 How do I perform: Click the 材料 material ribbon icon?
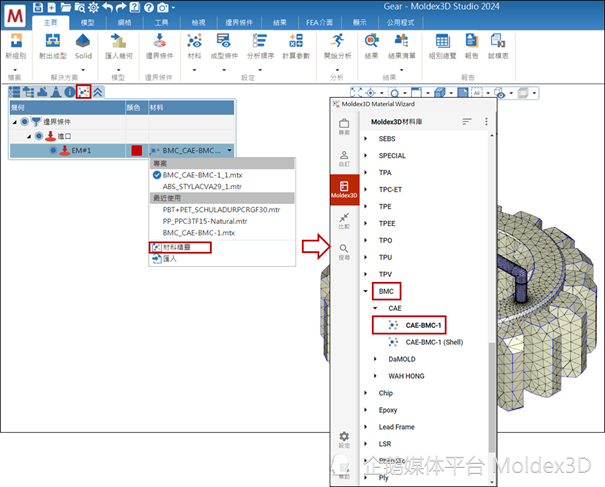click(194, 41)
